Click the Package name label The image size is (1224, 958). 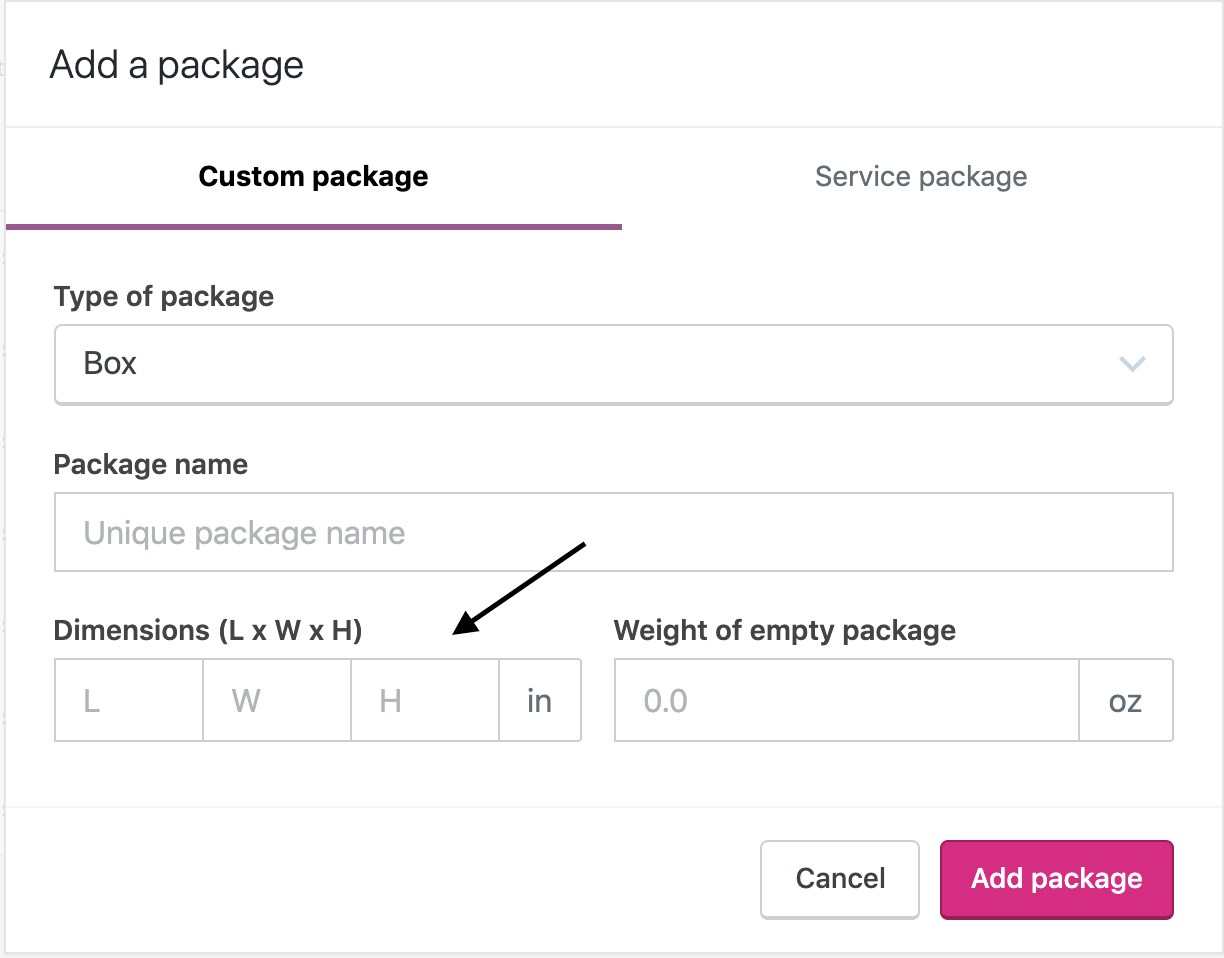pos(151,464)
